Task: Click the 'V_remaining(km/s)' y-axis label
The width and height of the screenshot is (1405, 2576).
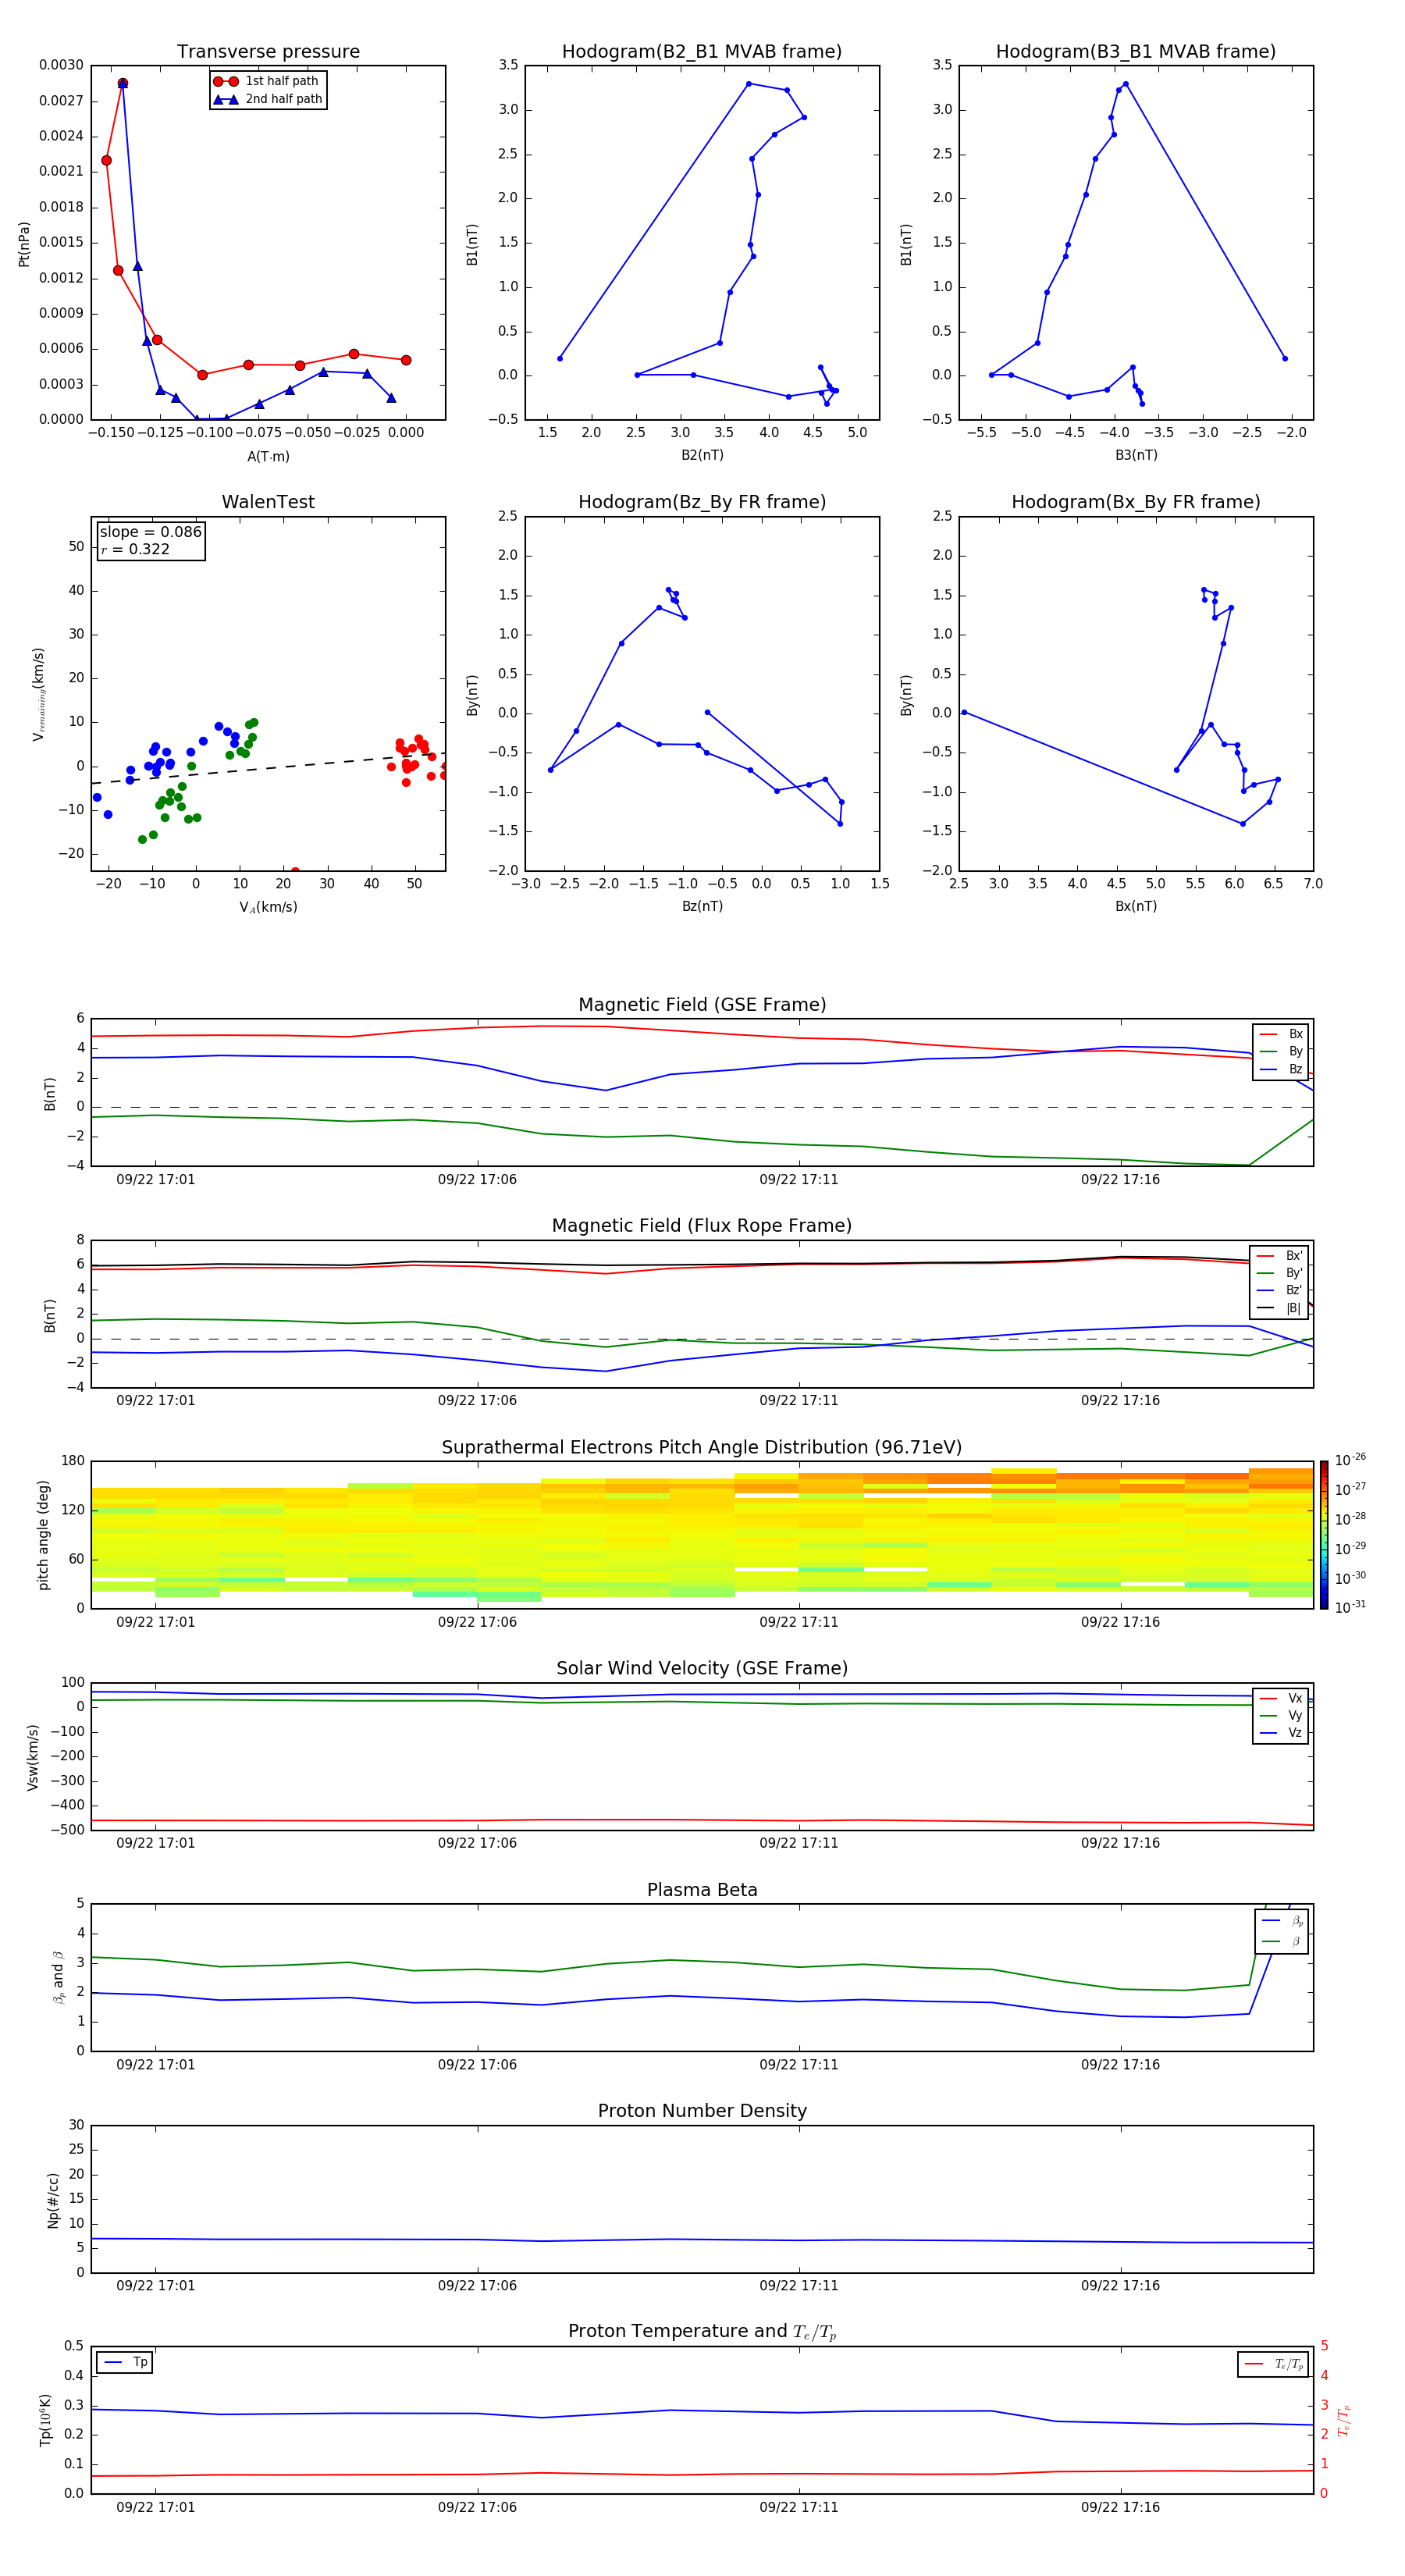Action: click(39, 694)
